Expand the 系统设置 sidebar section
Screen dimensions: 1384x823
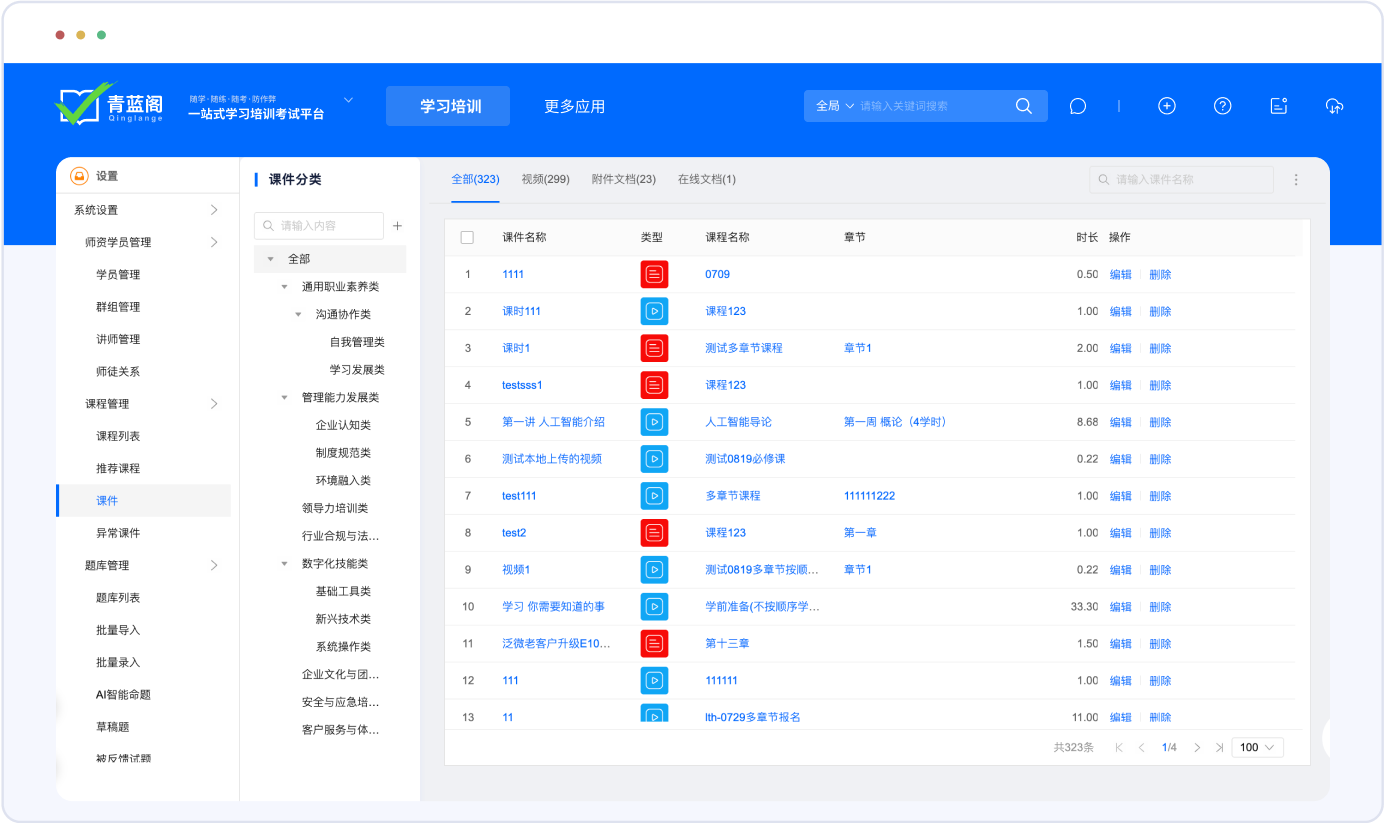pyautogui.click(x=213, y=210)
